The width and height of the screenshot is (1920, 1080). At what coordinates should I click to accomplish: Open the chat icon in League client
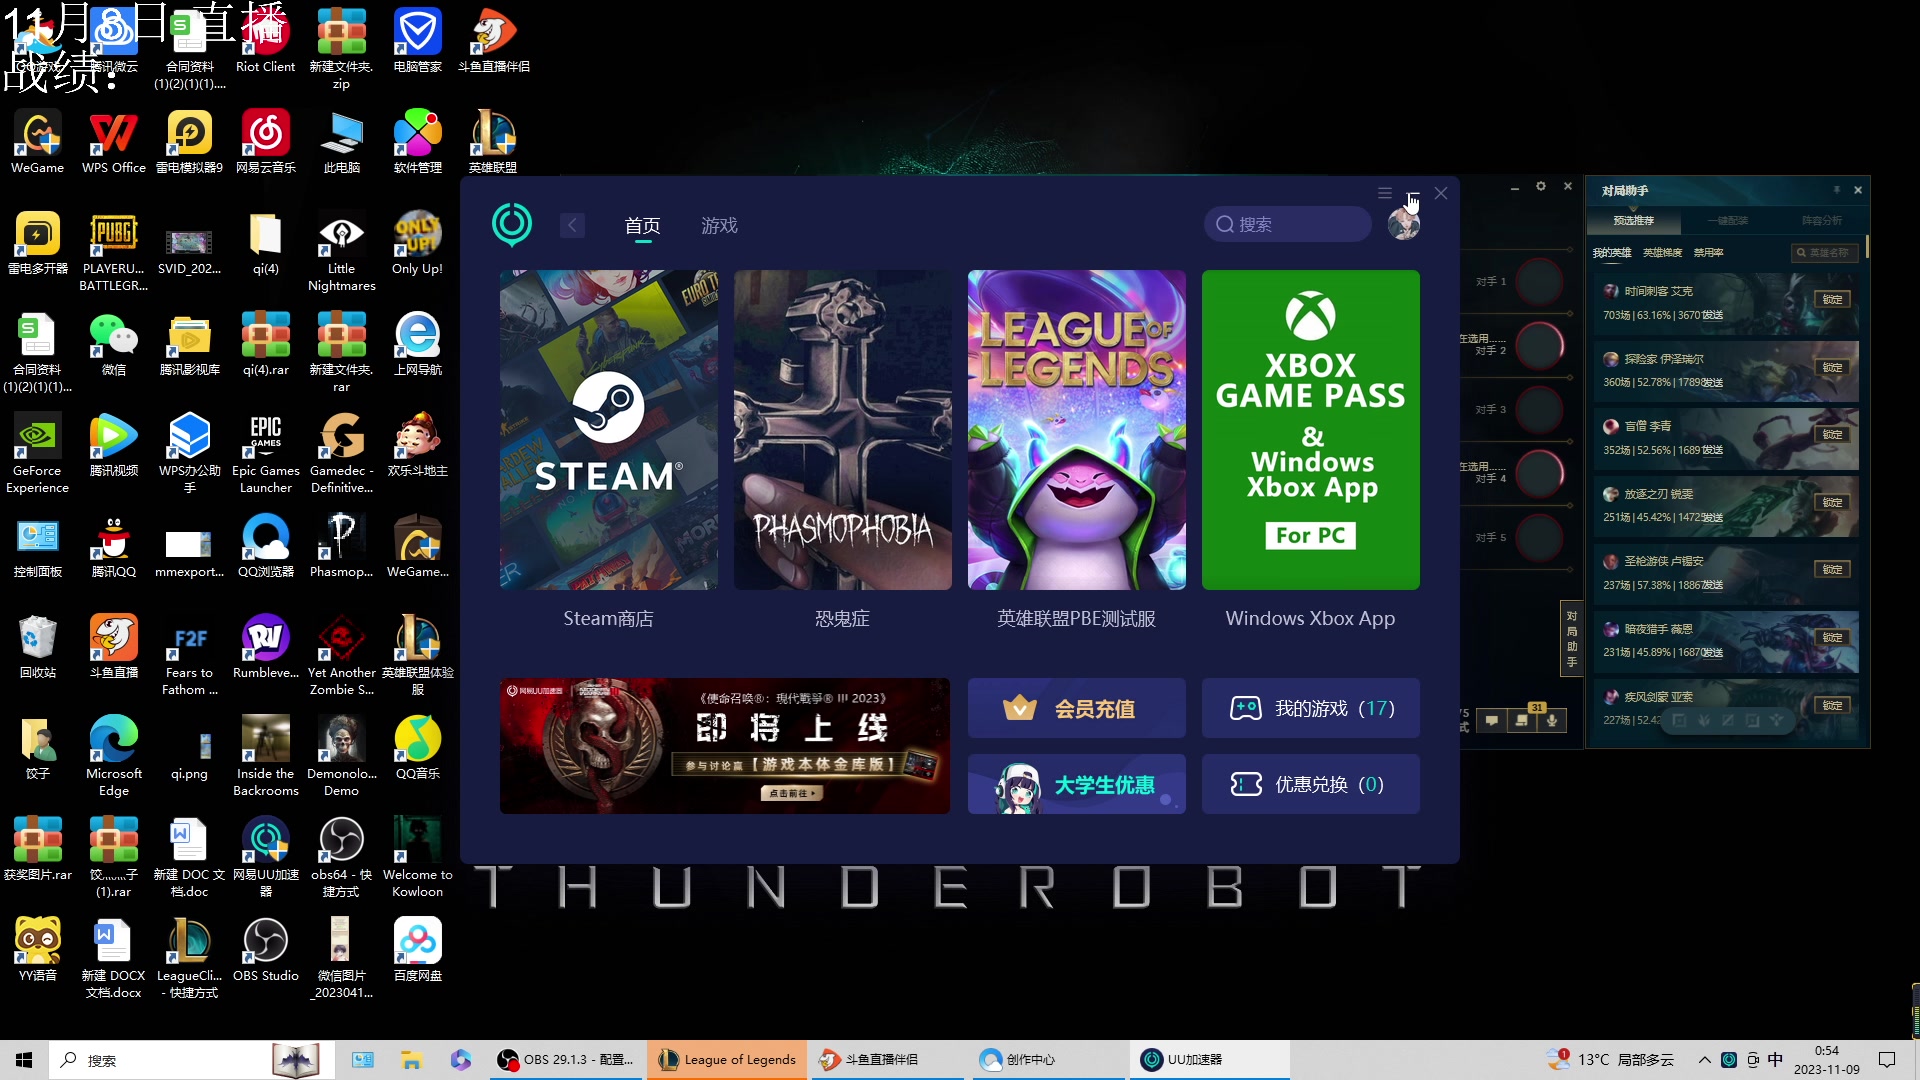tap(1491, 720)
